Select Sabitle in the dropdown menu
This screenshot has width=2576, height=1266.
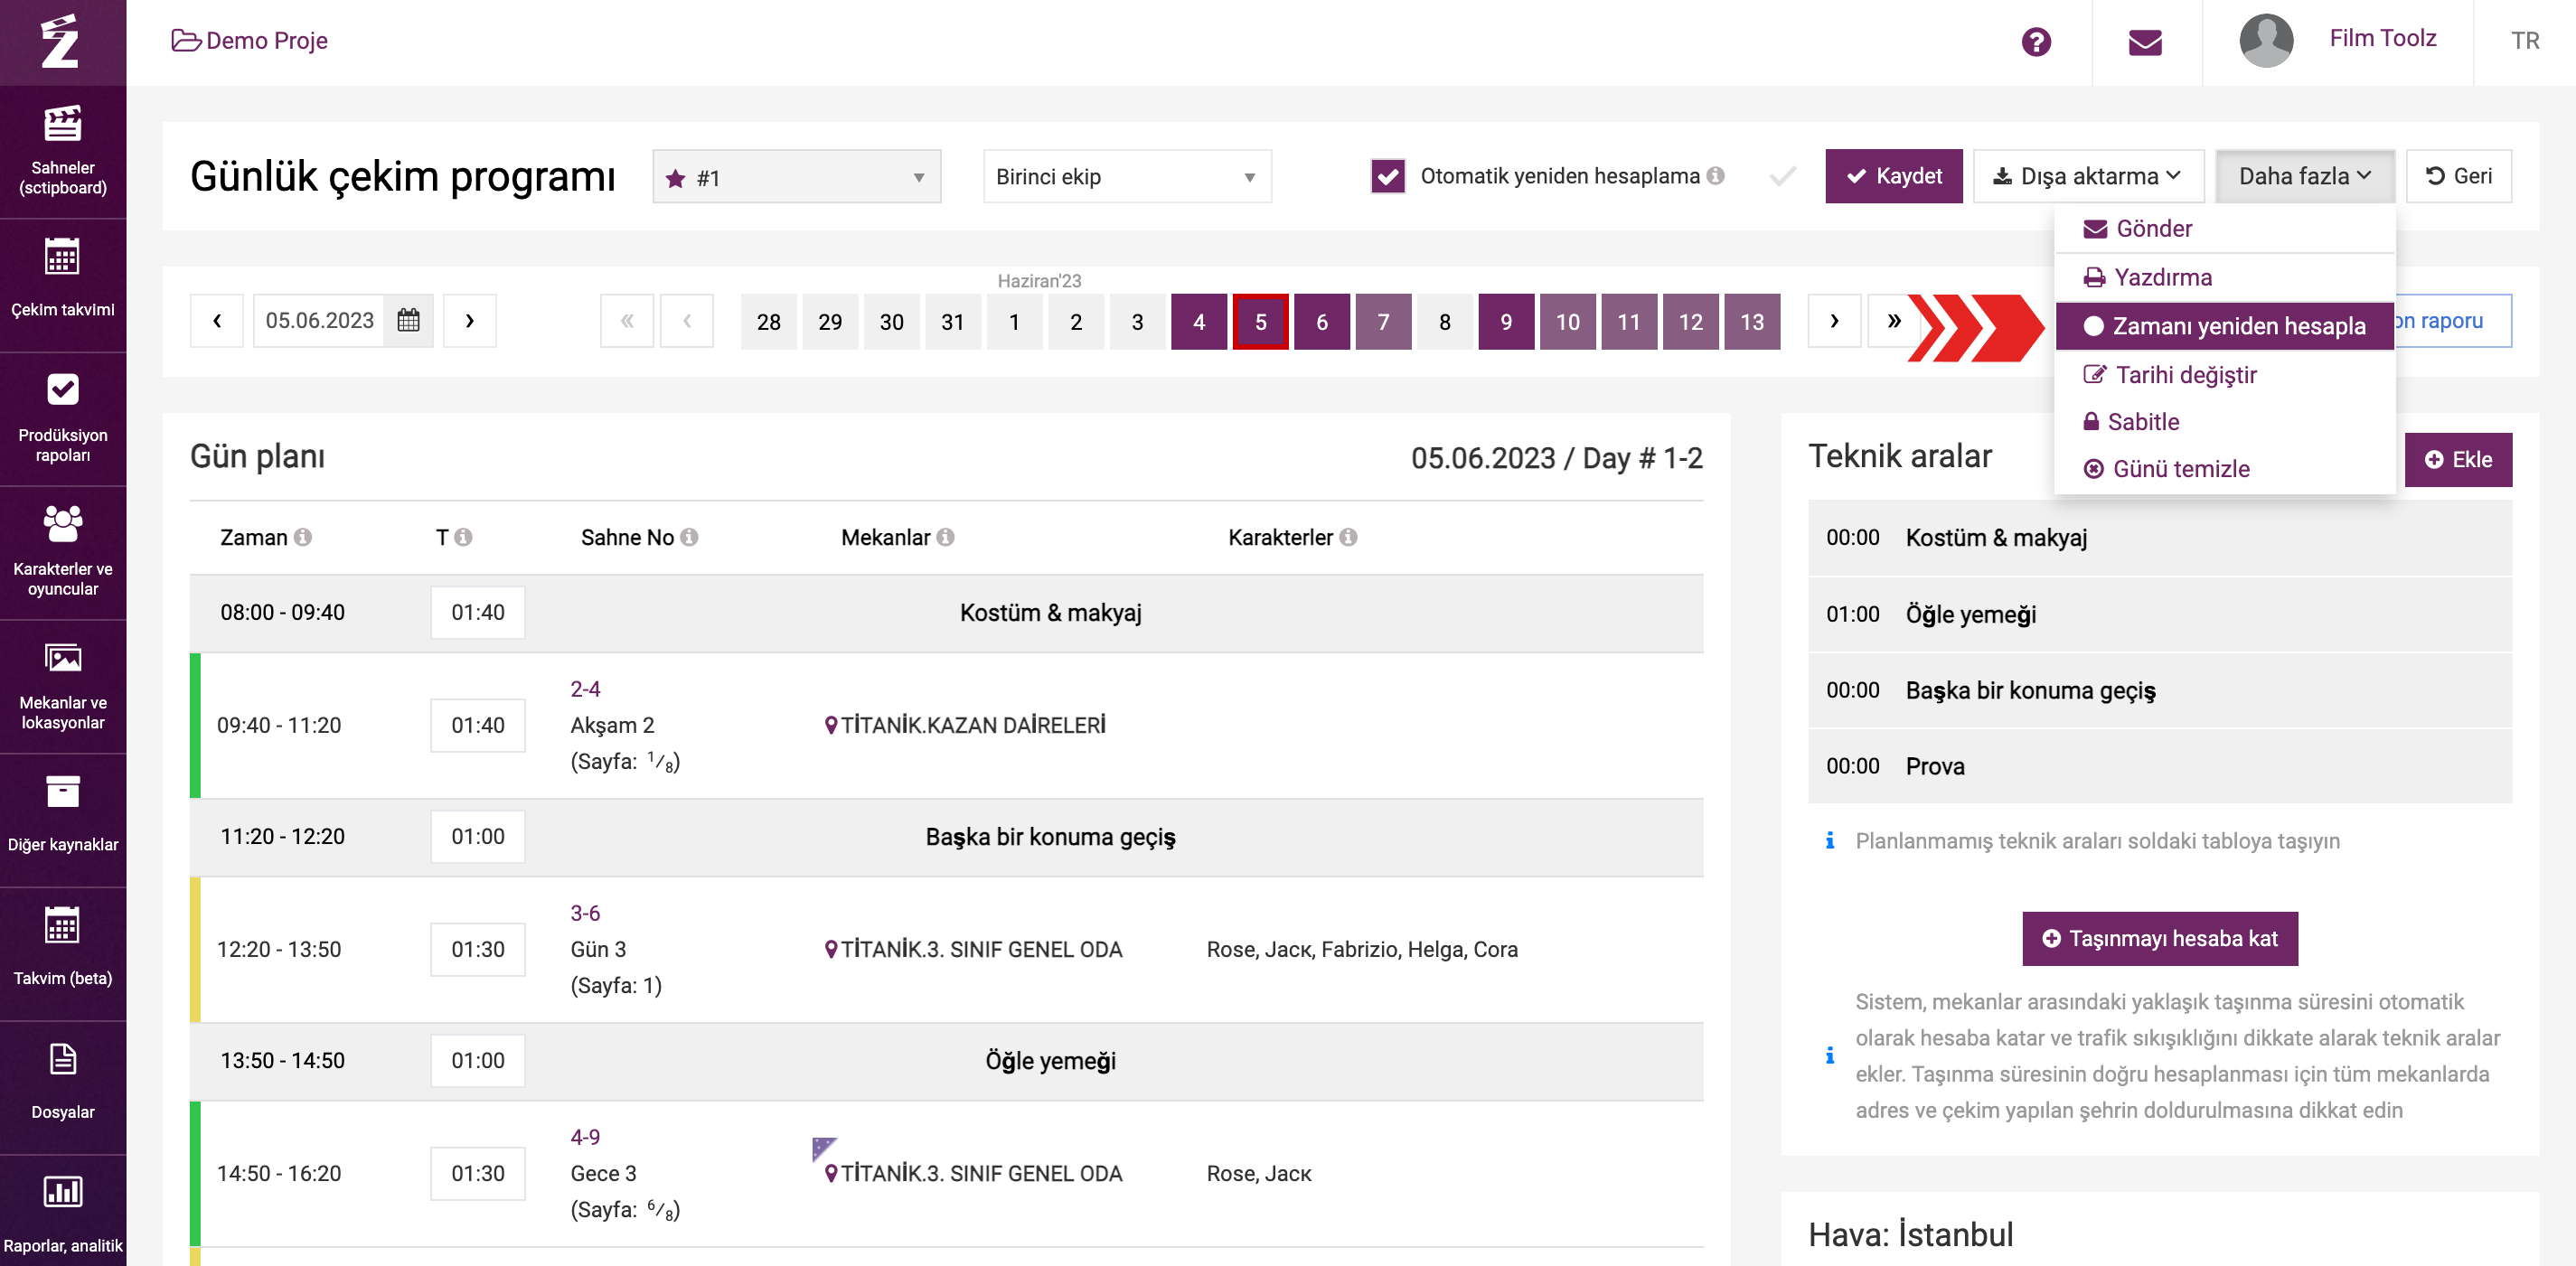click(x=2142, y=421)
